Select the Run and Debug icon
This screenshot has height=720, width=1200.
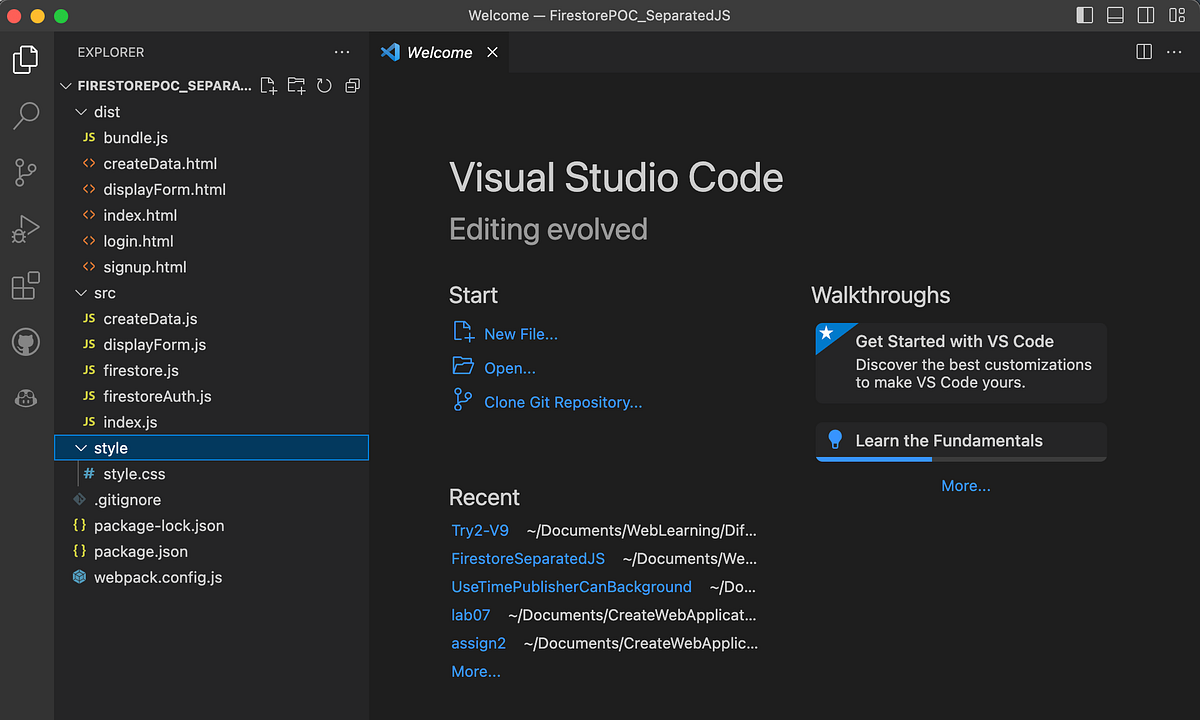(25, 228)
